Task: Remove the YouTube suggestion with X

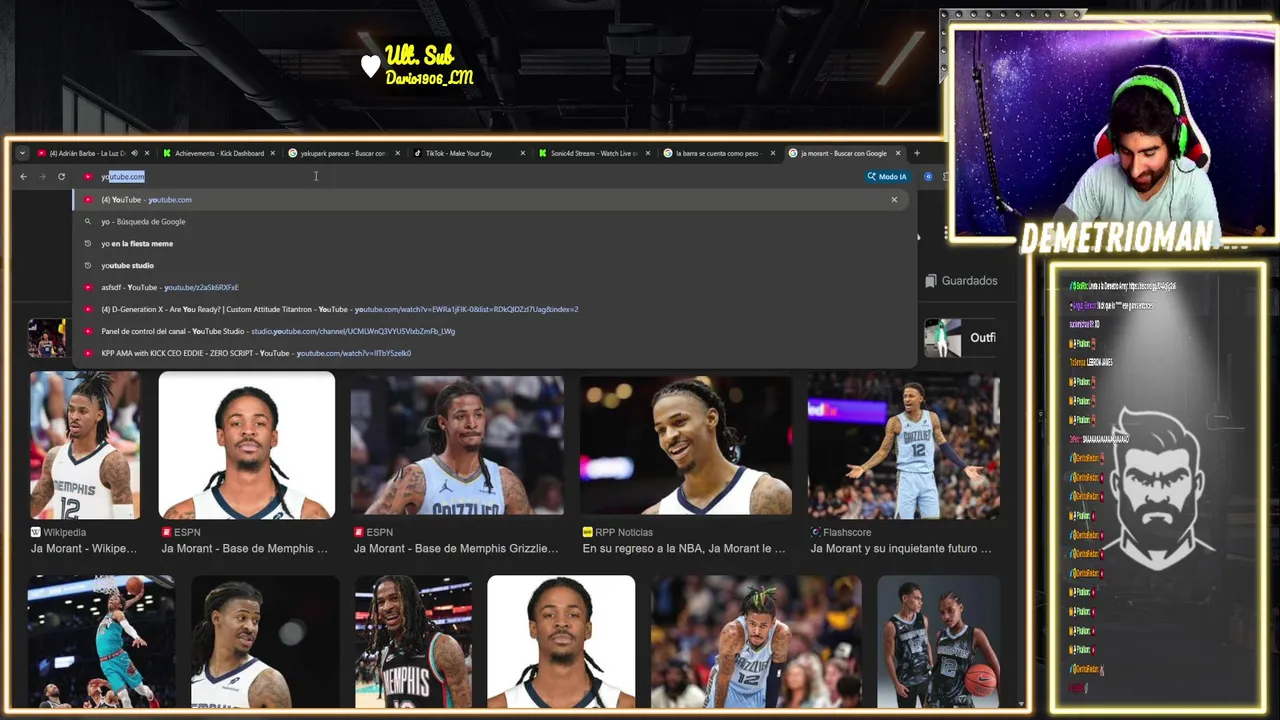Action: coord(894,200)
